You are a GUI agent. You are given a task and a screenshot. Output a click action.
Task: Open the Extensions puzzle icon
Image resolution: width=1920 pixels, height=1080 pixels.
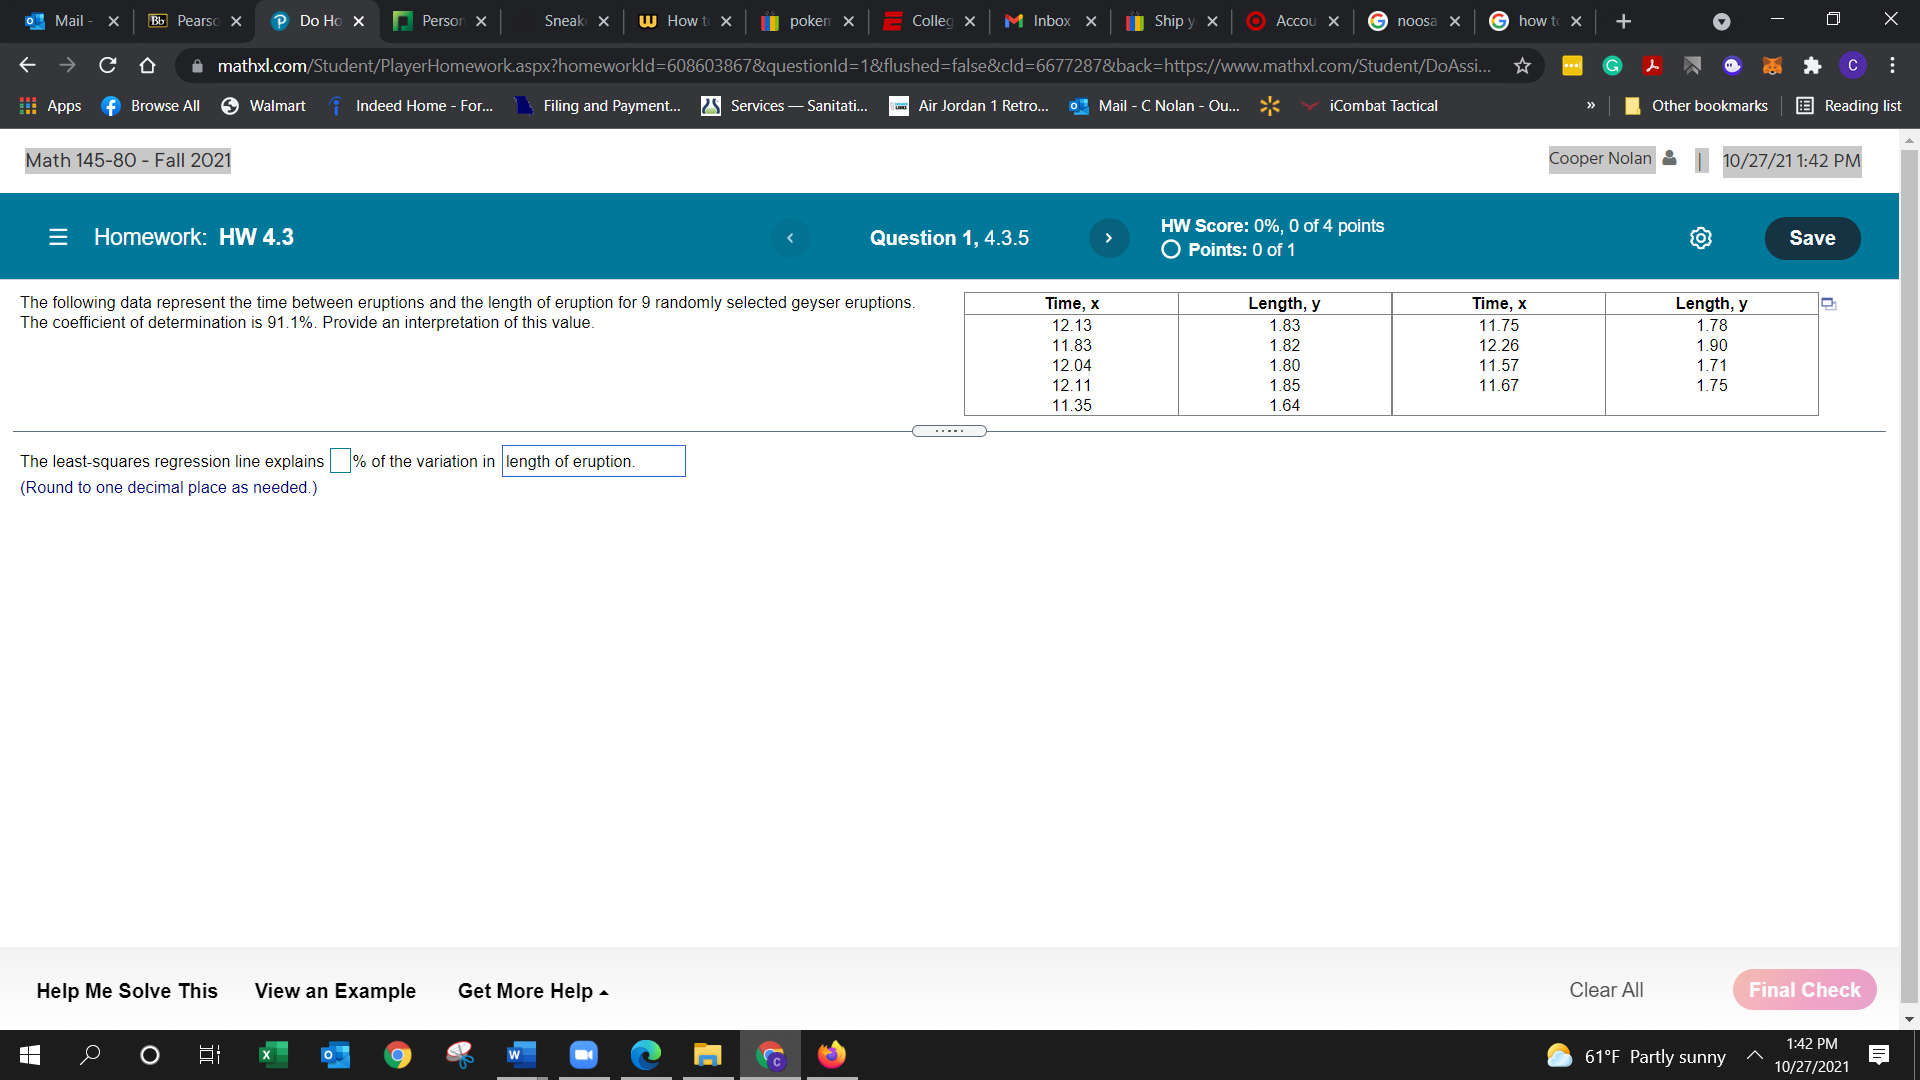tap(1812, 66)
